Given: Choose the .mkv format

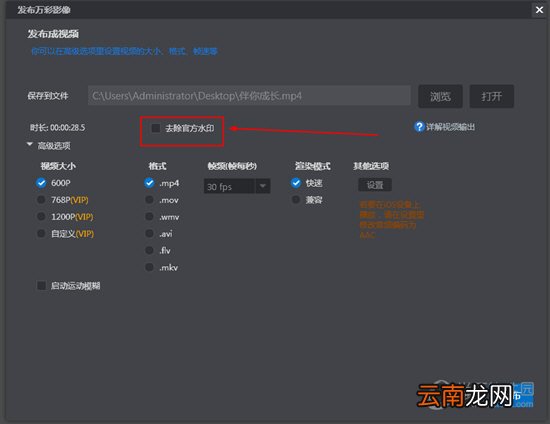Looking at the screenshot, I should click(x=149, y=267).
